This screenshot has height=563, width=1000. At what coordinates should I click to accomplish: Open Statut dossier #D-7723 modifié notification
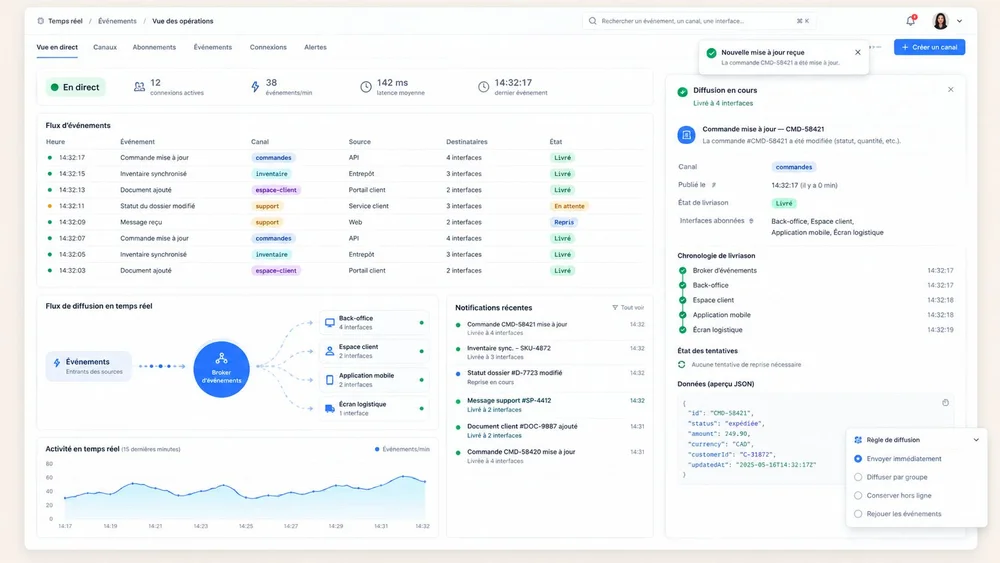tap(550, 377)
